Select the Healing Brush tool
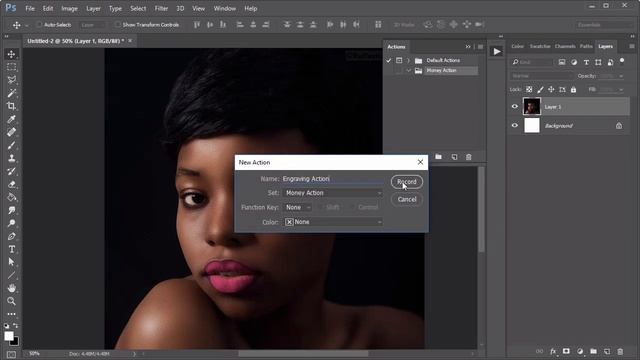Viewport: 640px width, 360px height. [x=11, y=132]
